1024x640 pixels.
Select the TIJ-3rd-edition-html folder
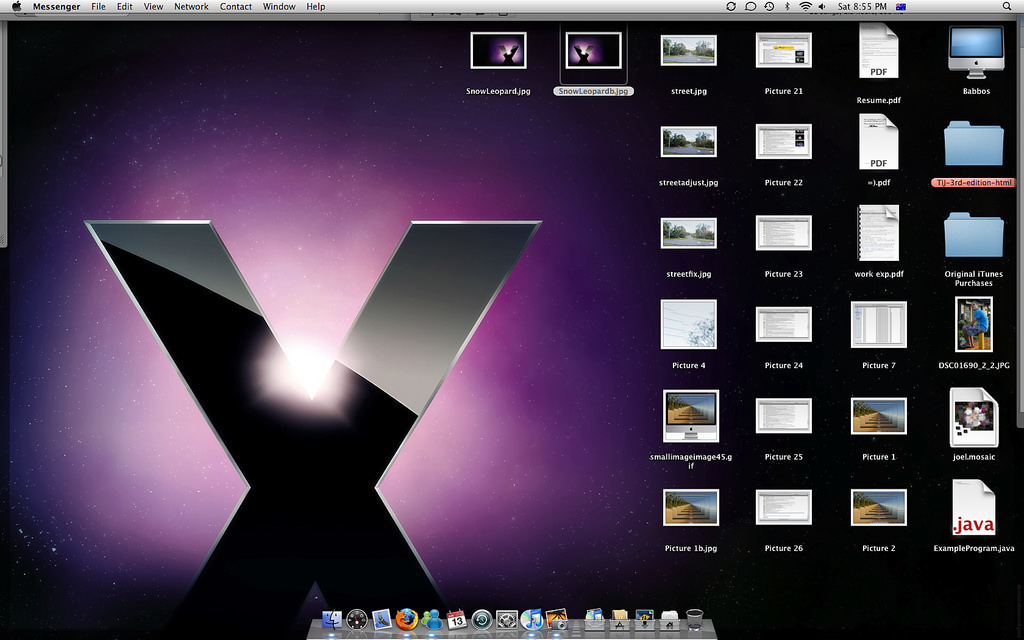(974, 146)
